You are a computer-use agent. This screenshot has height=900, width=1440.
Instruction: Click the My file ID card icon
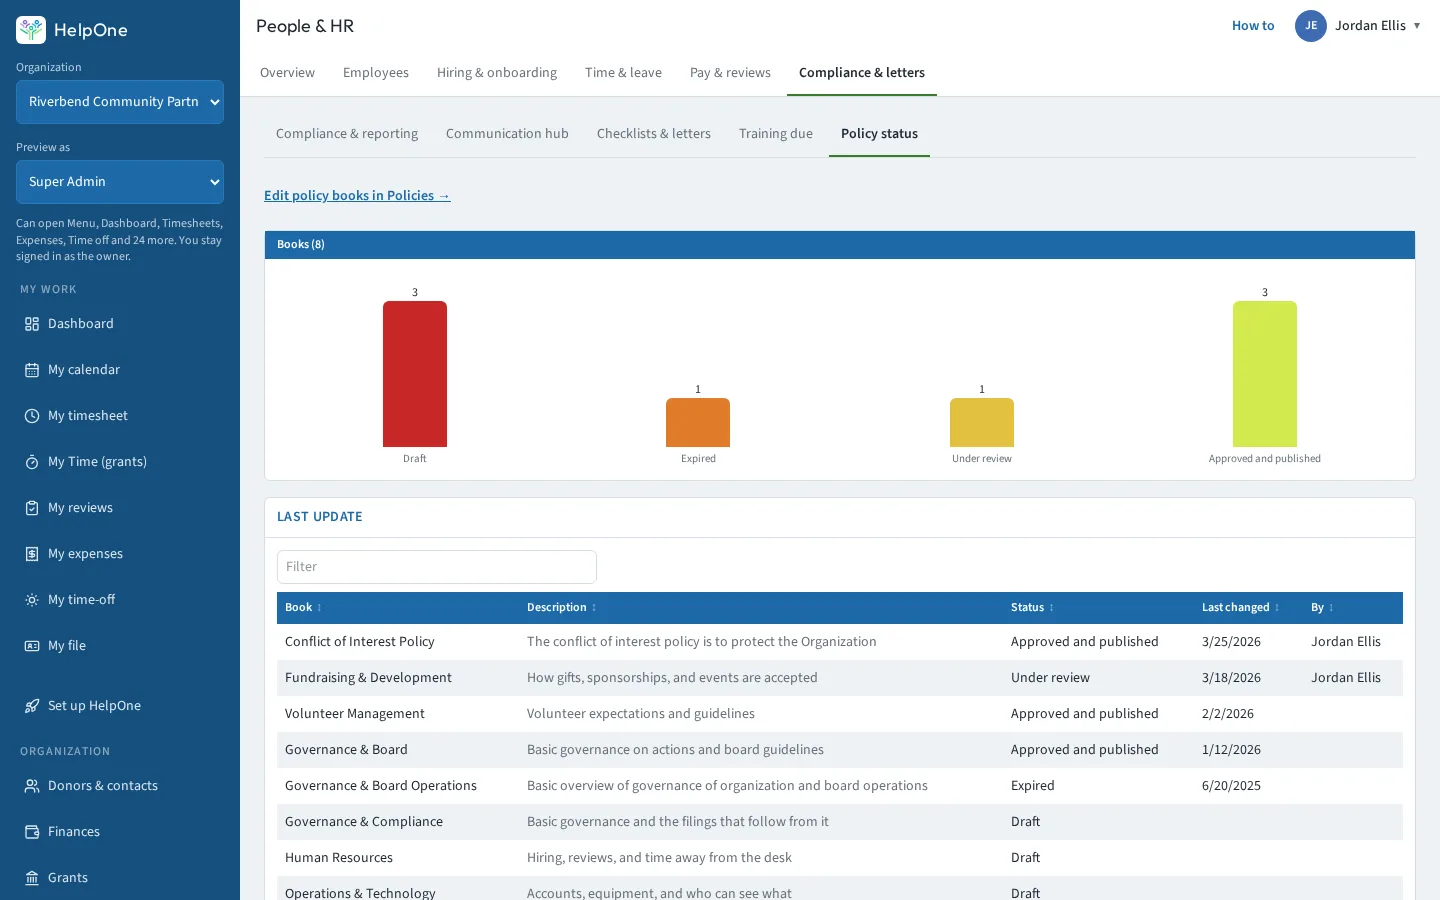tap(32, 646)
